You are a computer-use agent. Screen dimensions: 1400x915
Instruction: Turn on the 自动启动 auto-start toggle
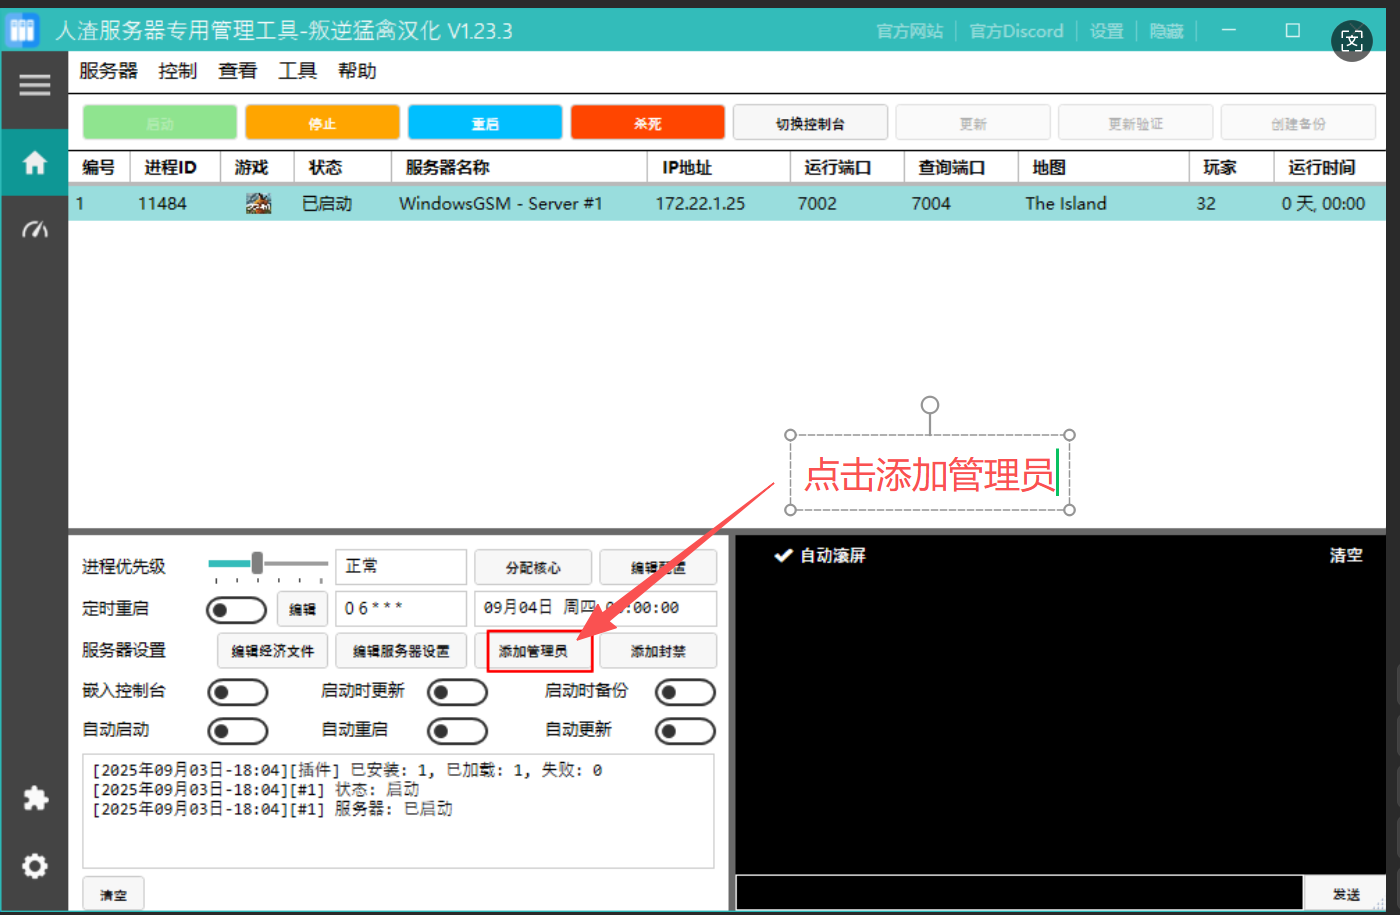click(237, 730)
